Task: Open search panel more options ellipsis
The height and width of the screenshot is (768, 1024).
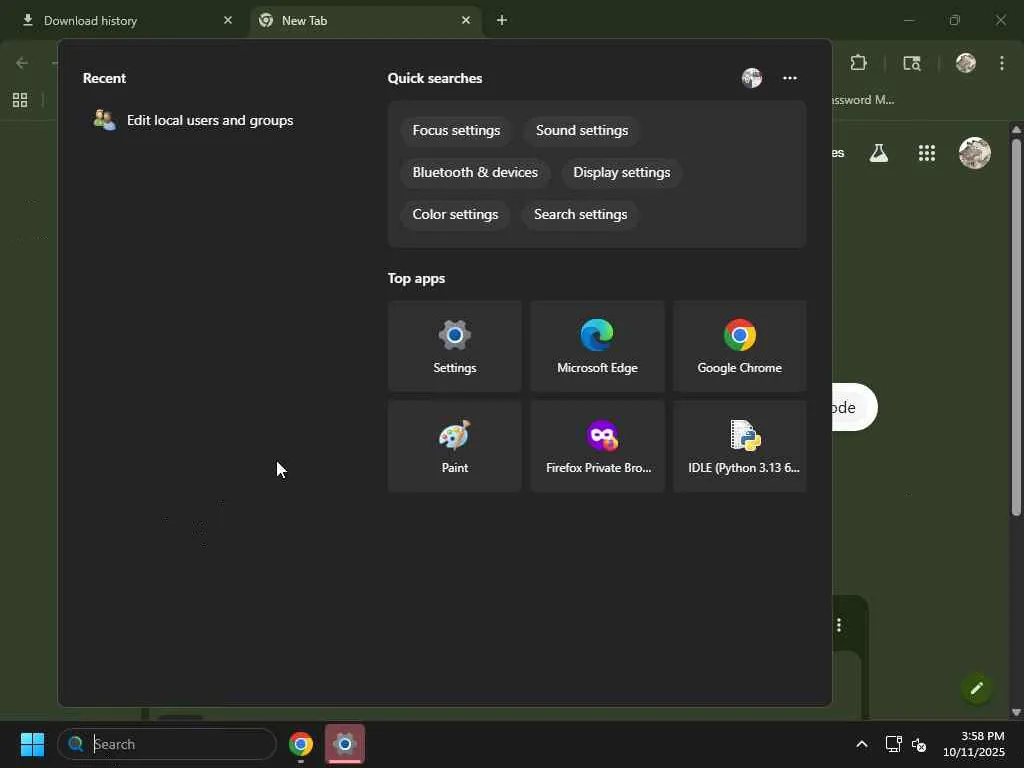Action: point(790,78)
